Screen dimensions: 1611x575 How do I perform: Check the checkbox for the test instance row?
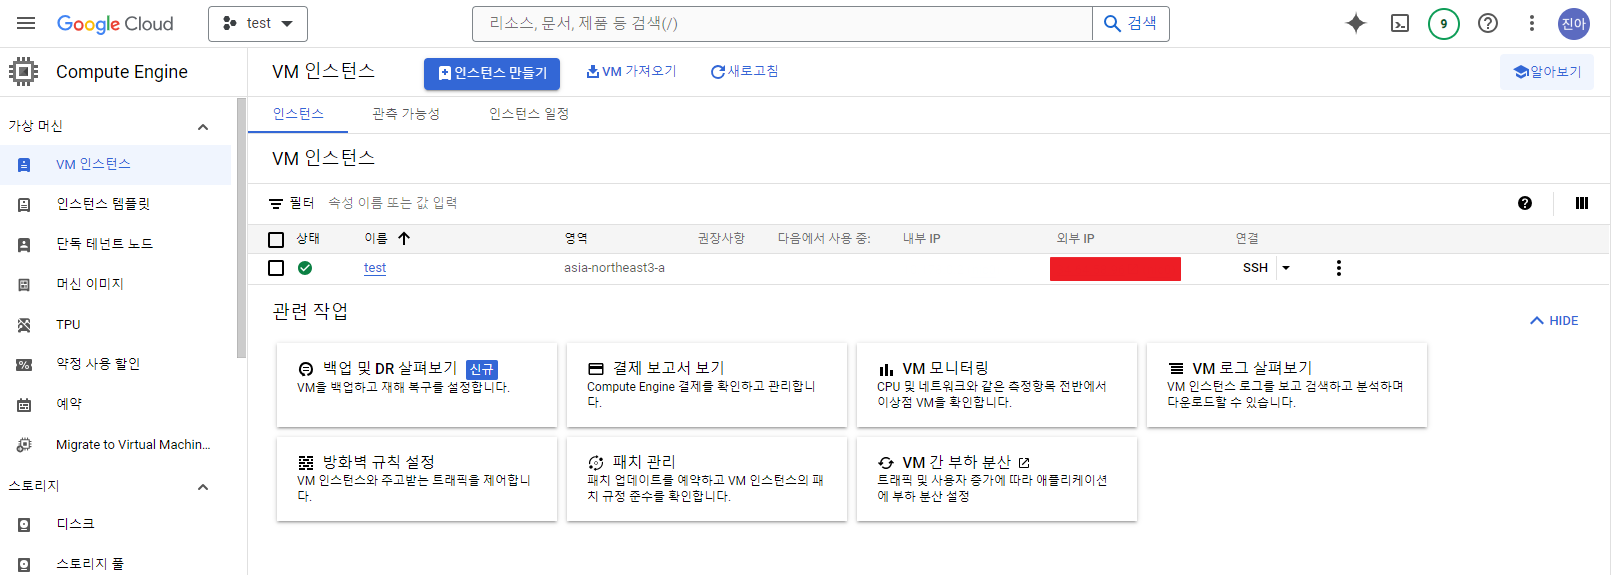[276, 268]
